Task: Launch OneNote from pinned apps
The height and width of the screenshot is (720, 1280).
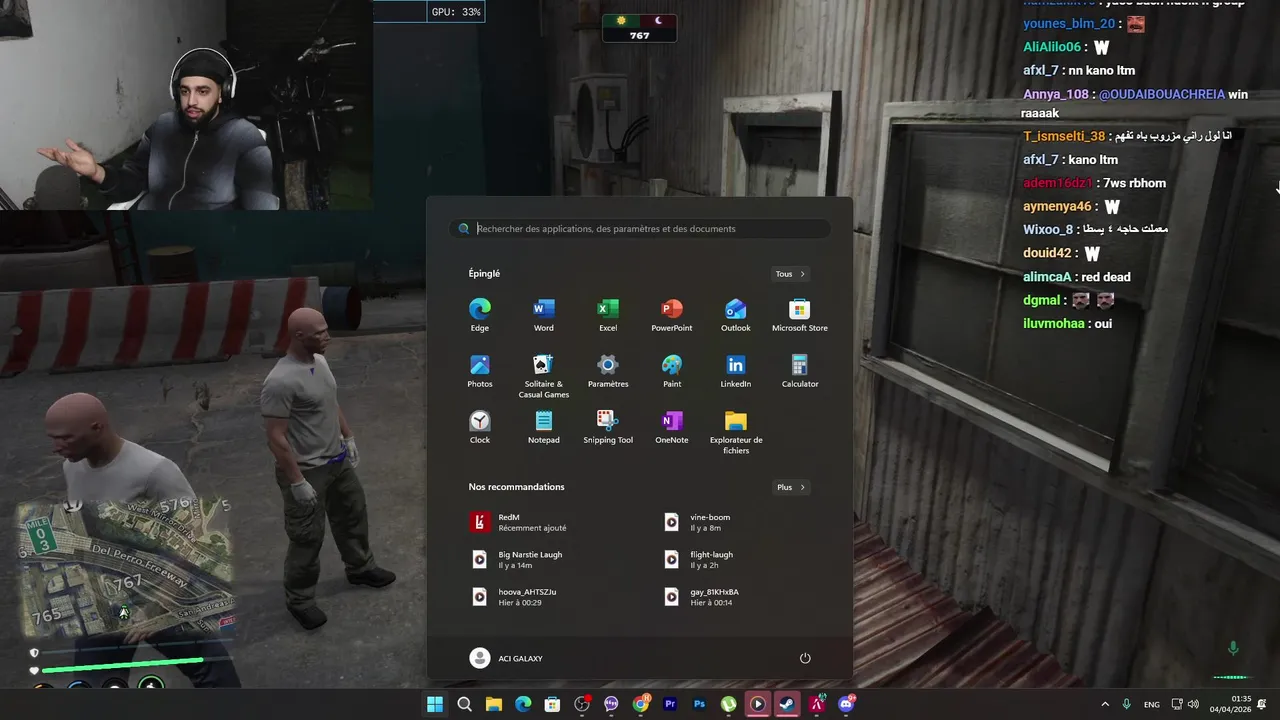Action: tap(672, 427)
